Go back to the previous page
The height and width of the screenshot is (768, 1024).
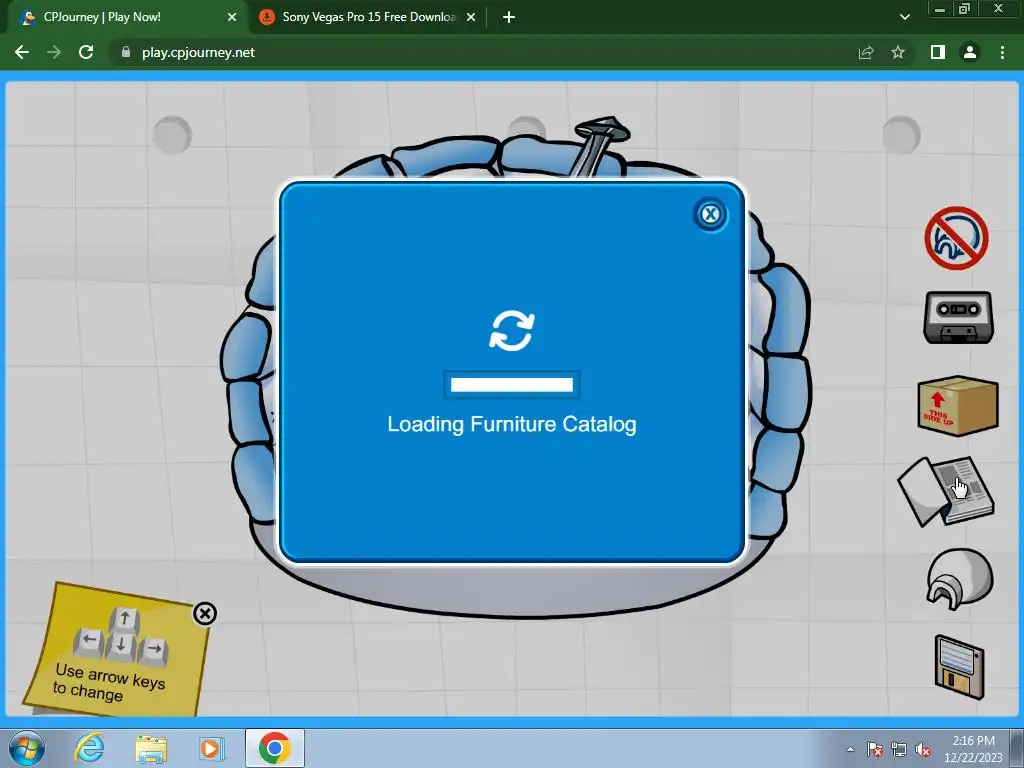coord(22,52)
